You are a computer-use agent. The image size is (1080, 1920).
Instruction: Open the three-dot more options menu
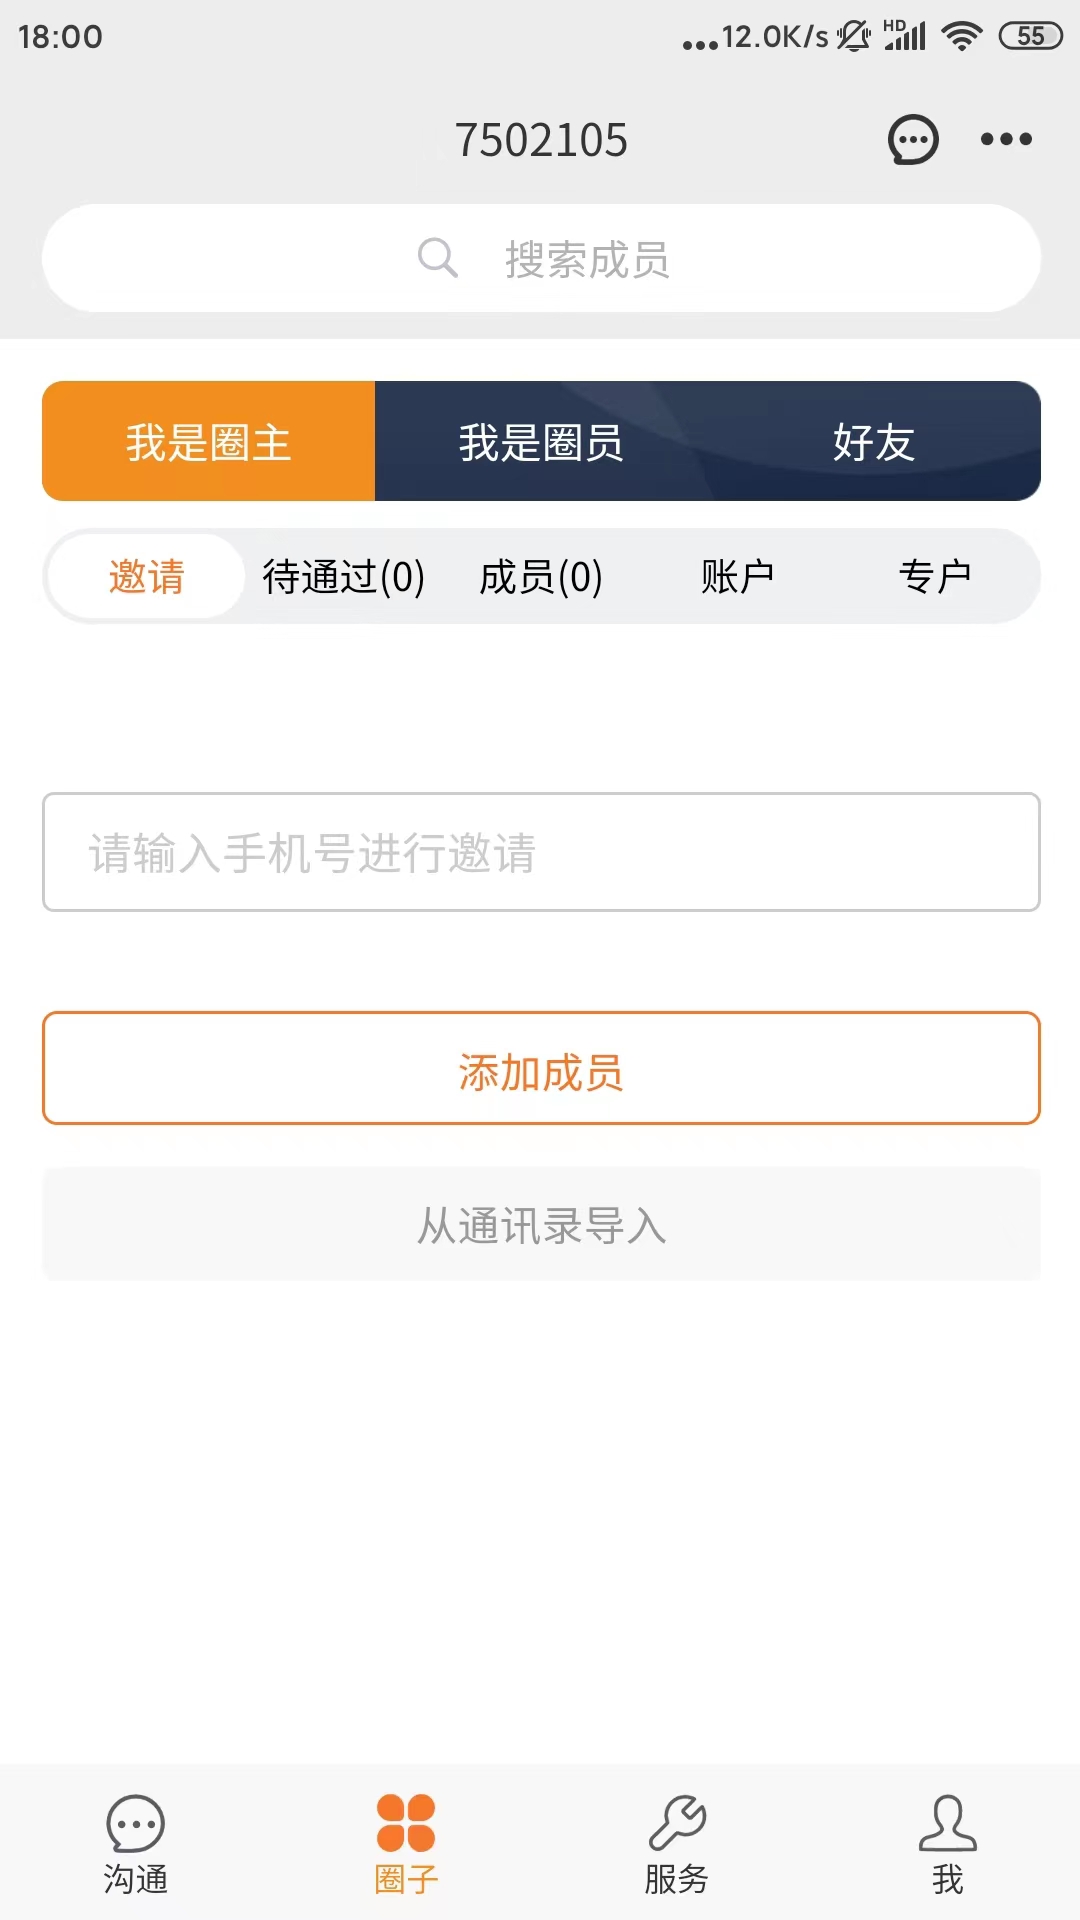(x=1005, y=139)
